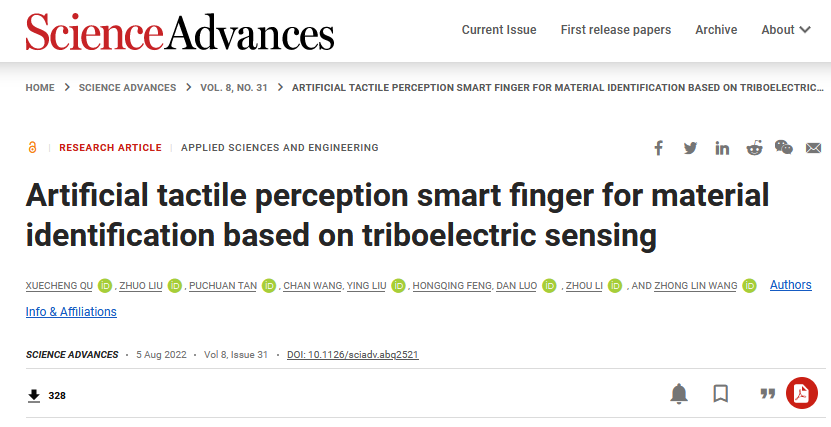Go to First release papers
The image size is (831, 427).
[x=616, y=30]
